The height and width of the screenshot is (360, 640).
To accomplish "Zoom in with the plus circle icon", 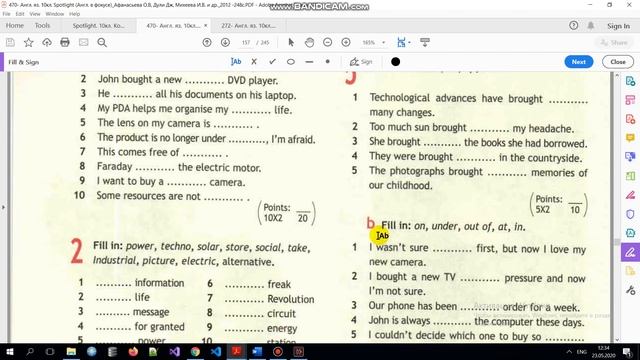I will (x=346, y=42).
